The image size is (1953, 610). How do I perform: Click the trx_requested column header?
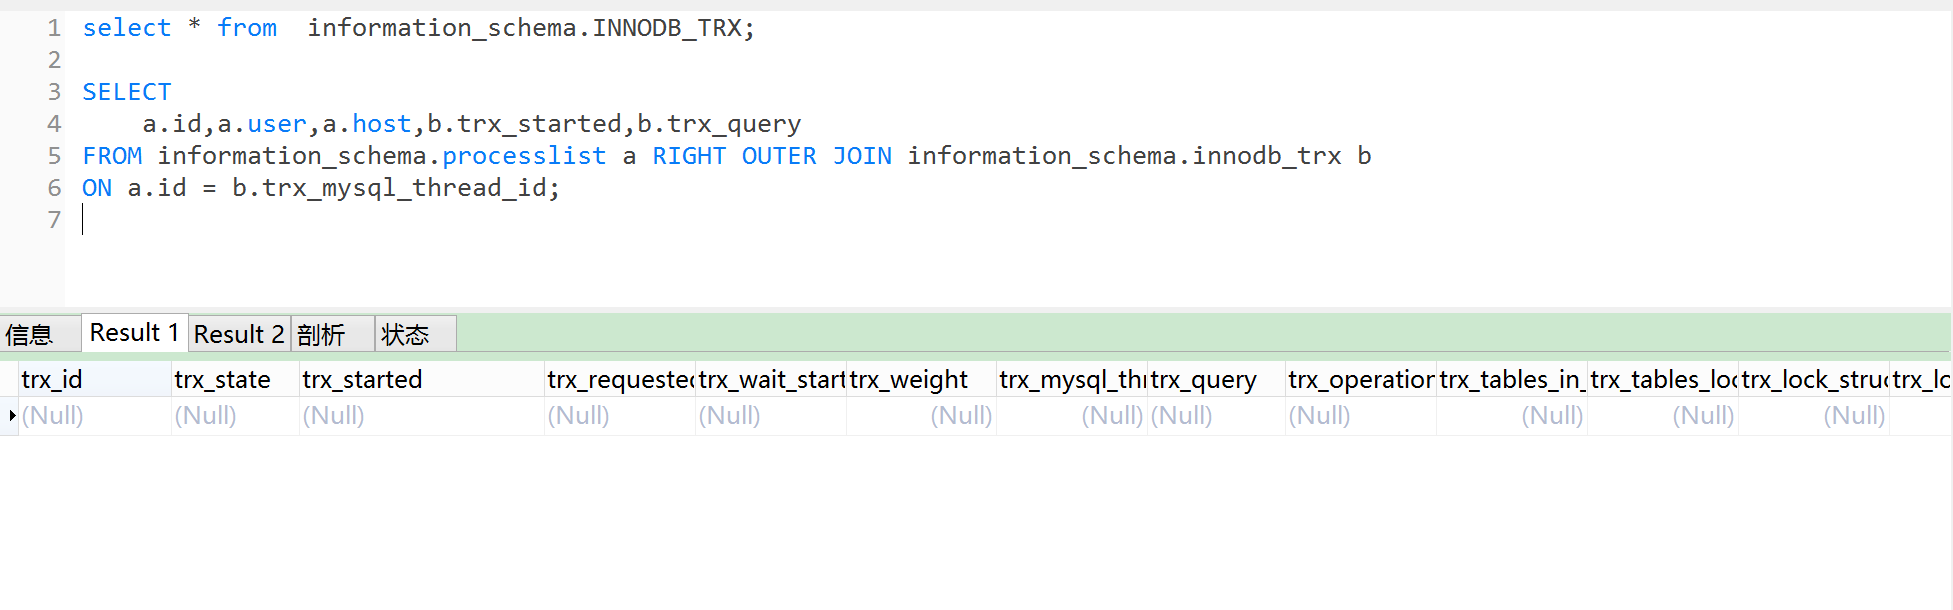(x=620, y=379)
